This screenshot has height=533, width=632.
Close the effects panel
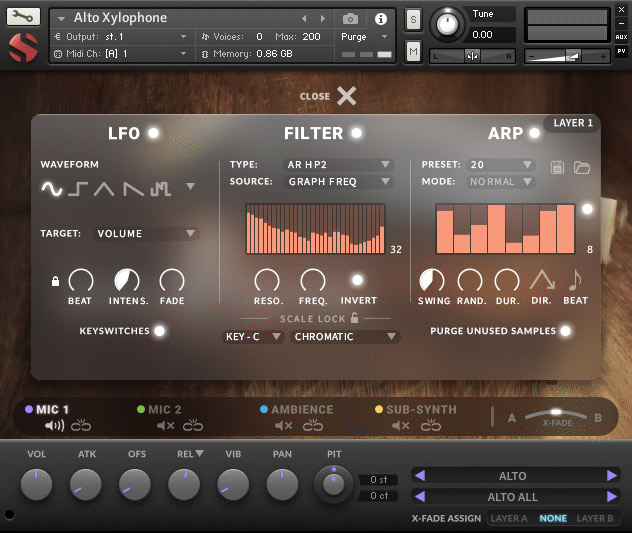[x=346, y=96]
